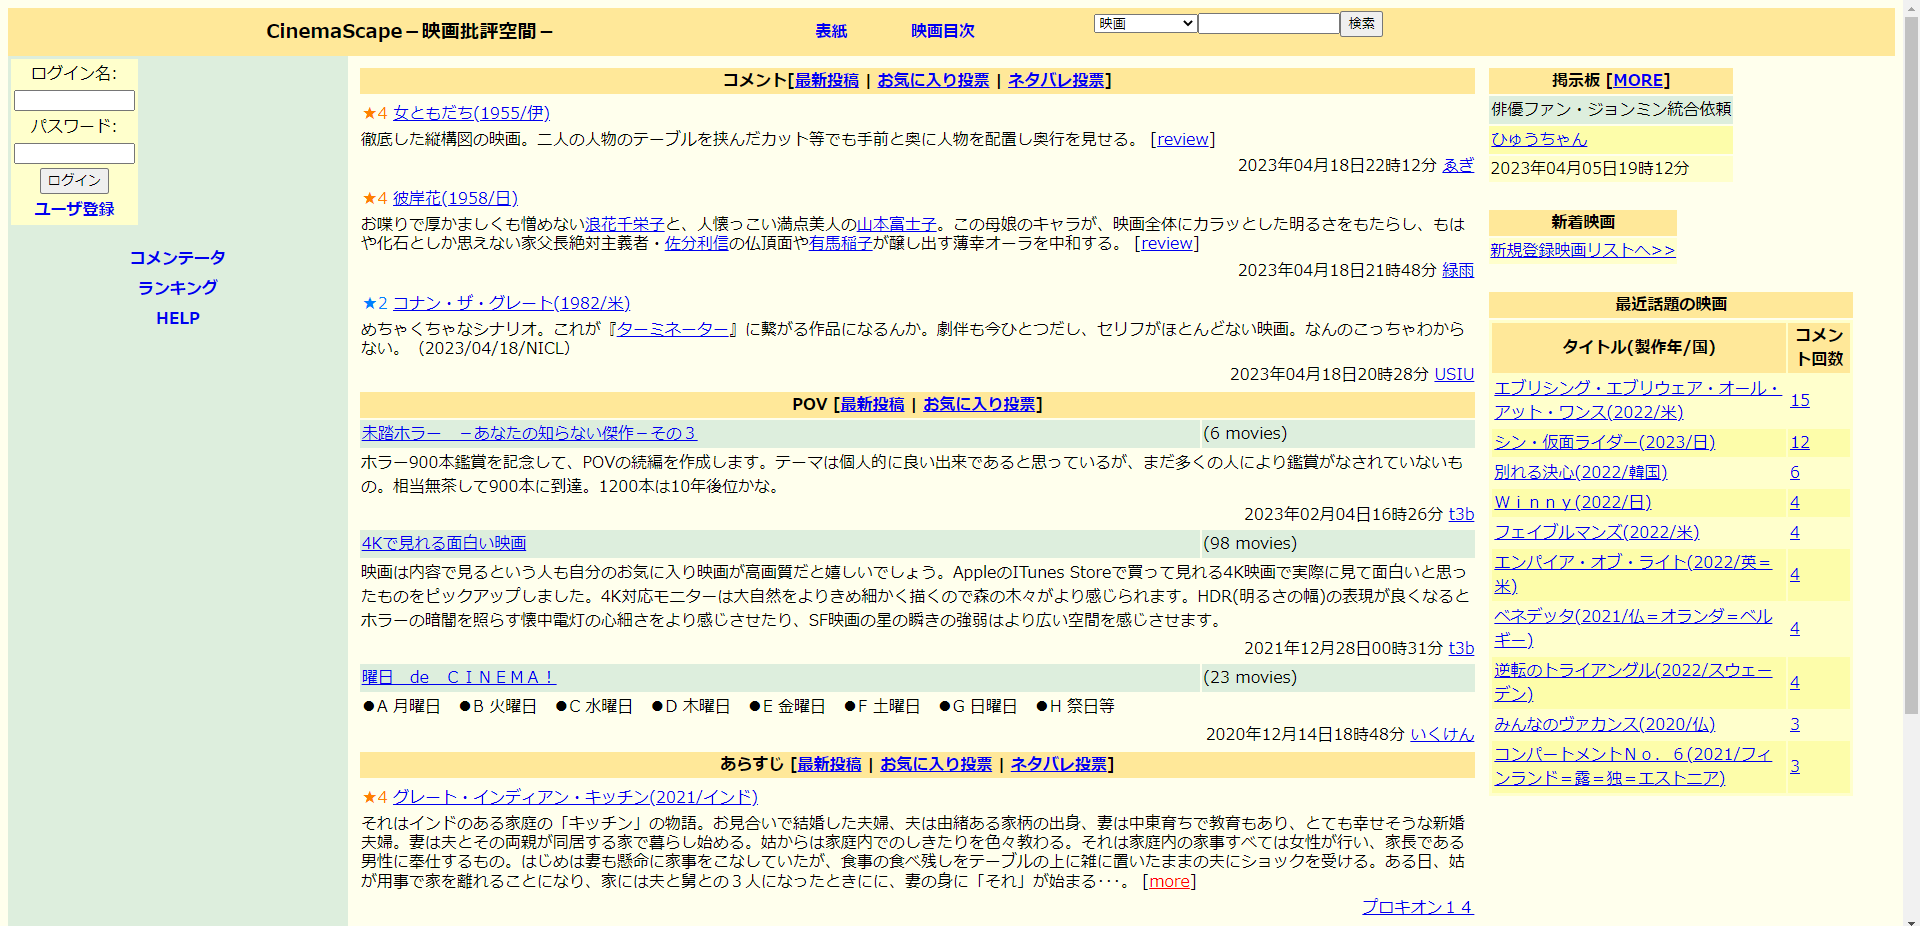This screenshot has height=926, width=1920.
Task: Open the コメンテータ sidebar link
Action: pyautogui.click(x=178, y=258)
